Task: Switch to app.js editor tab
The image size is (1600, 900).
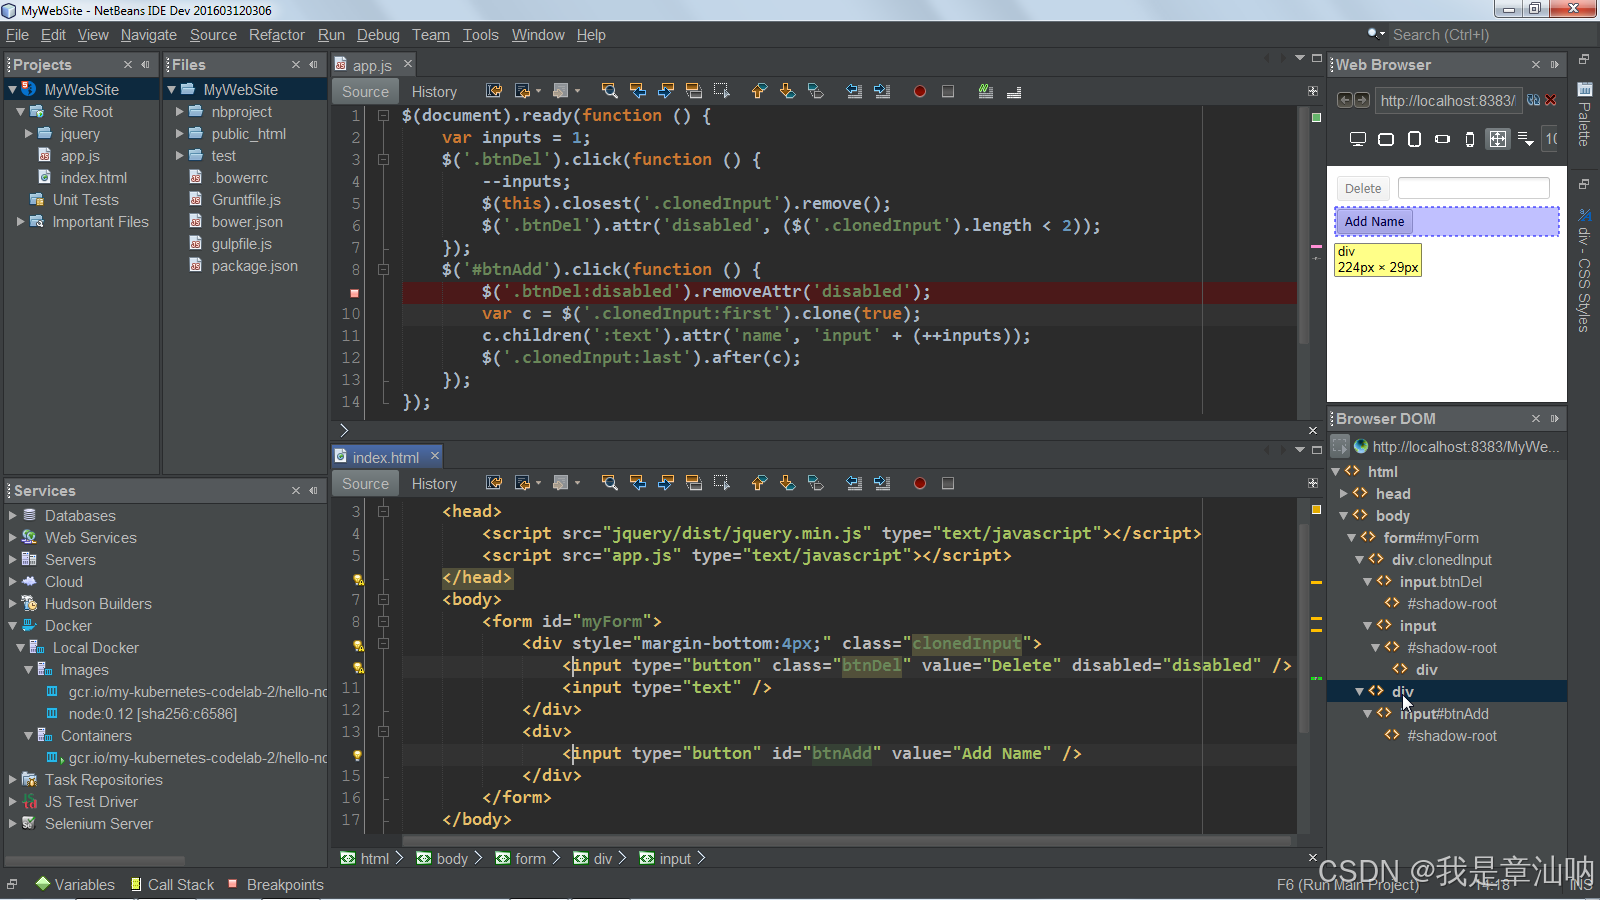Action: [371, 65]
